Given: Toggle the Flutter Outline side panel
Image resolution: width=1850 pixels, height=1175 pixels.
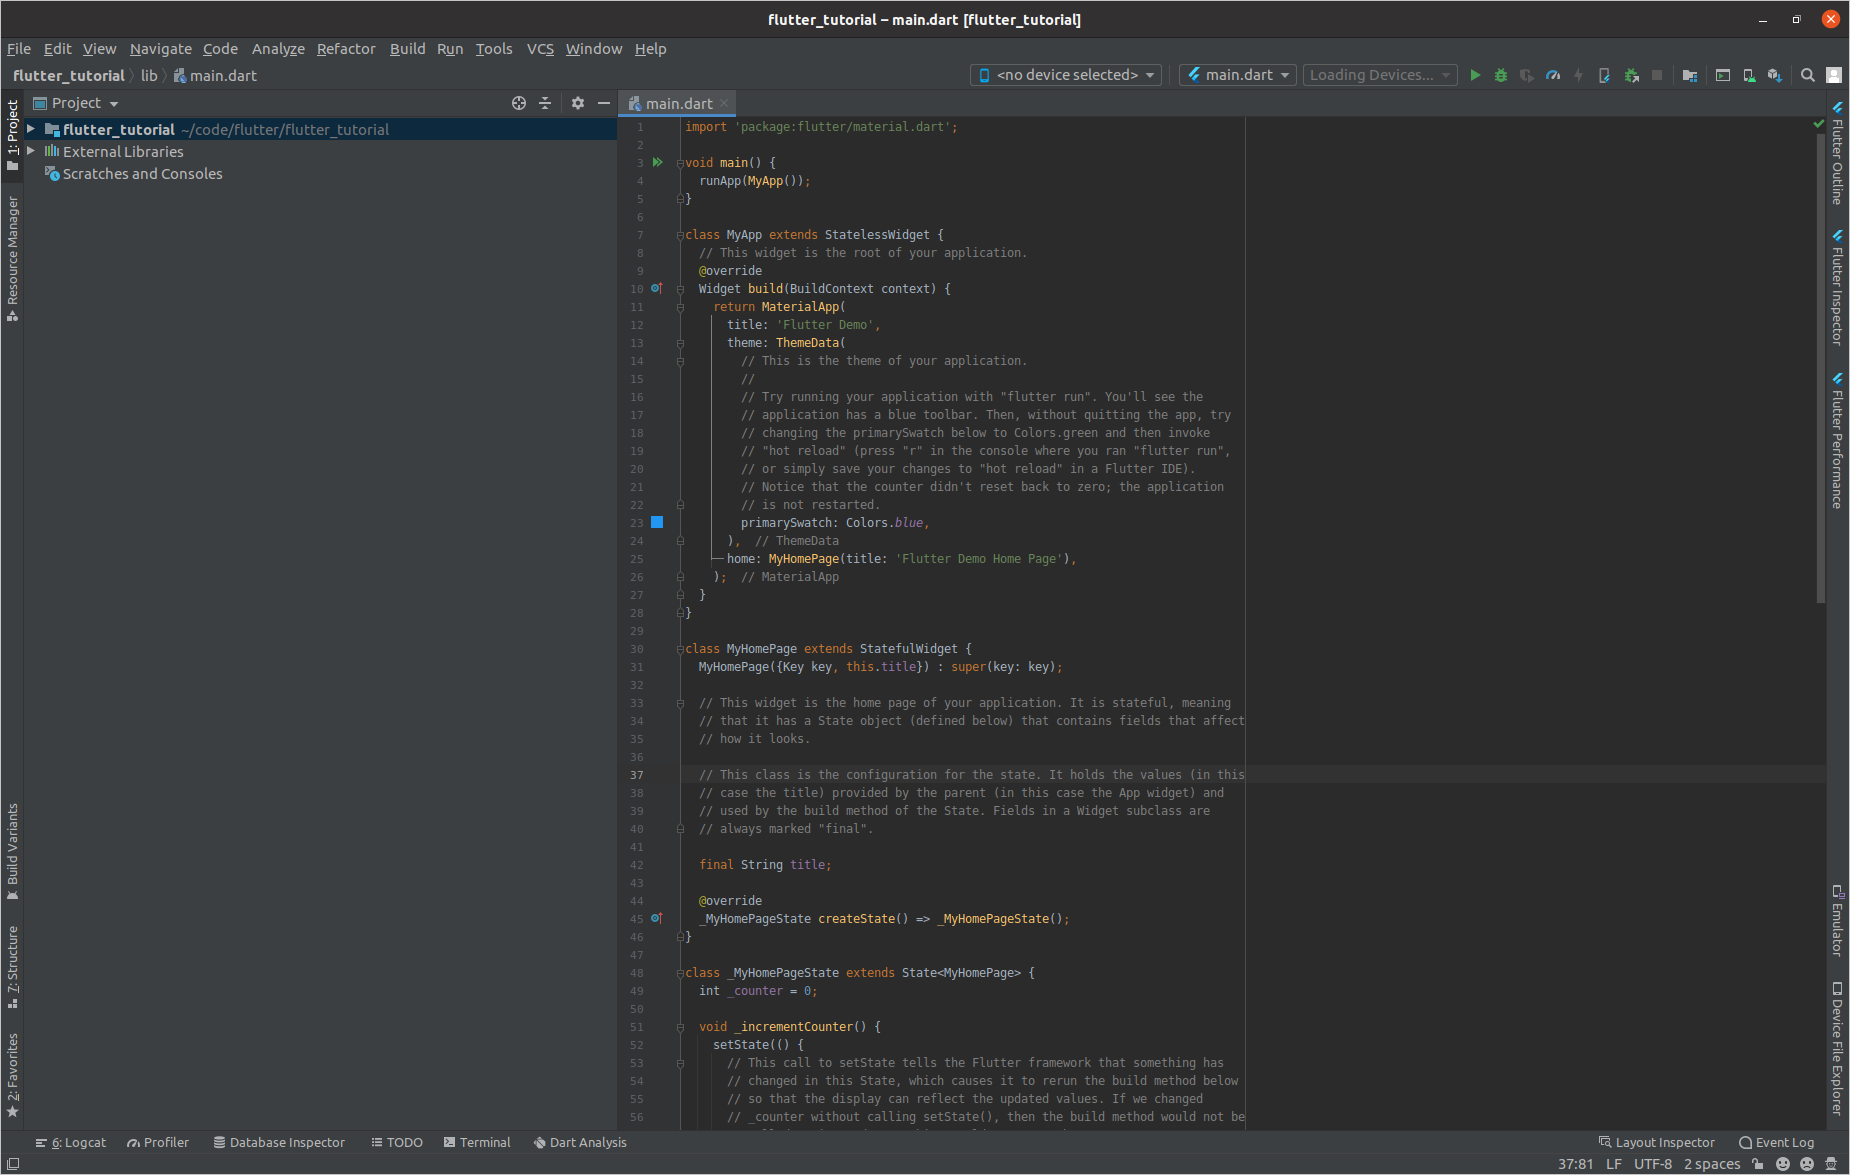Looking at the screenshot, I should pos(1837,152).
